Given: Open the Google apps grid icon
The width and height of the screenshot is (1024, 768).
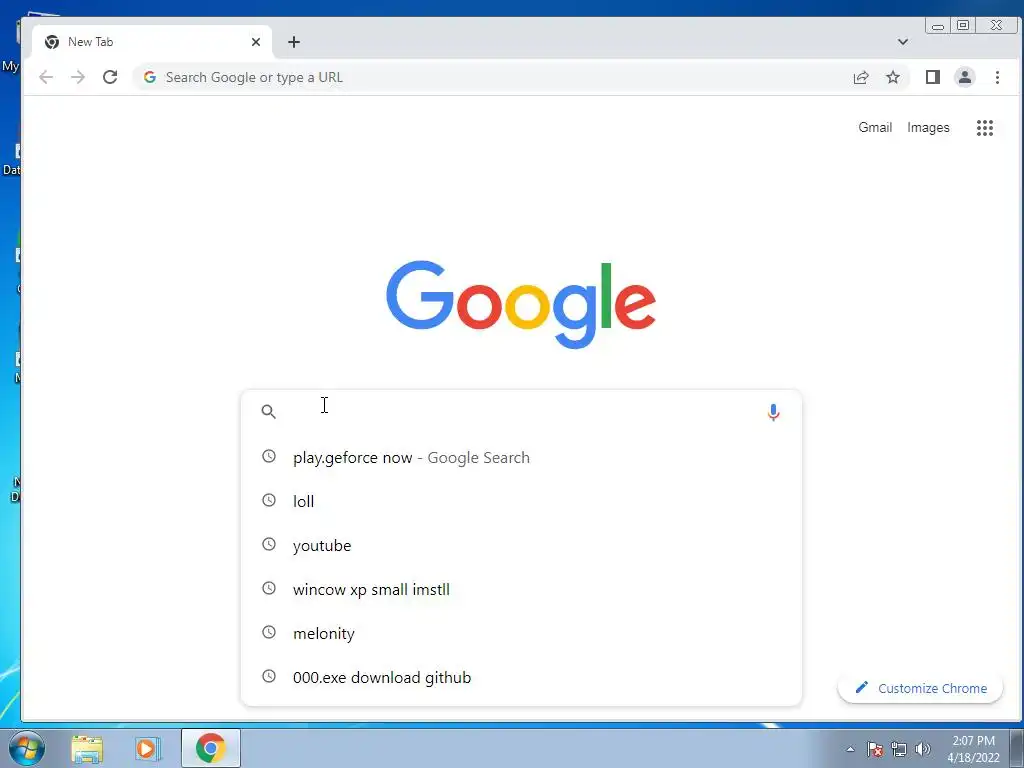Looking at the screenshot, I should pos(985,127).
